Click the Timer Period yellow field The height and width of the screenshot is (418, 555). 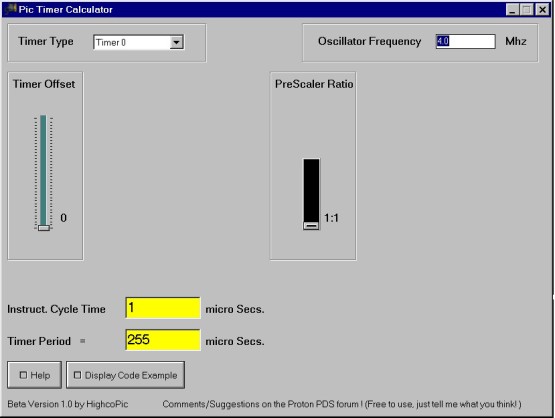(163, 340)
